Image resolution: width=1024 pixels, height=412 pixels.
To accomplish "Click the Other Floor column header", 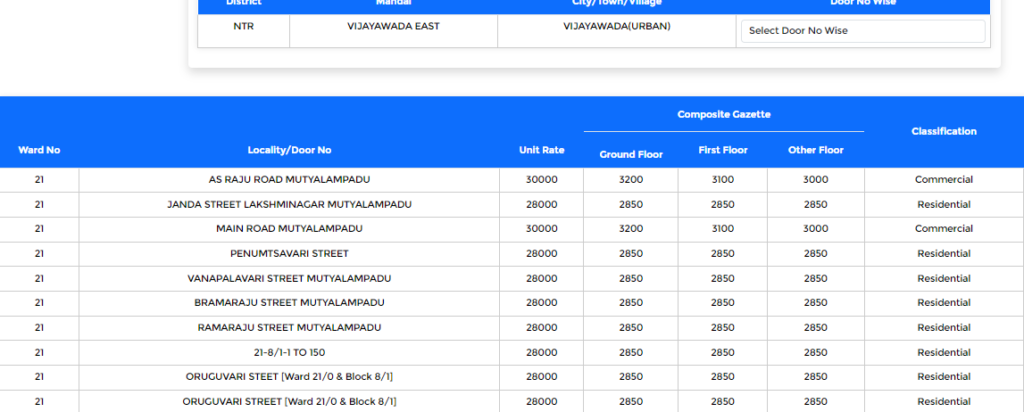I will coord(815,150).
